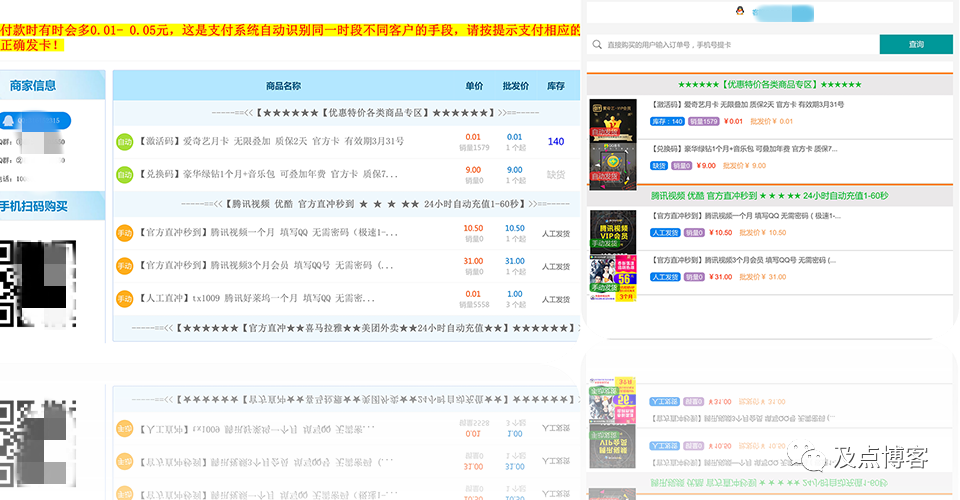This screenshot has width=960, height=500.
Task: Click the blue 库存:140 tag in the mobile list
Action: tap(667, 122)
